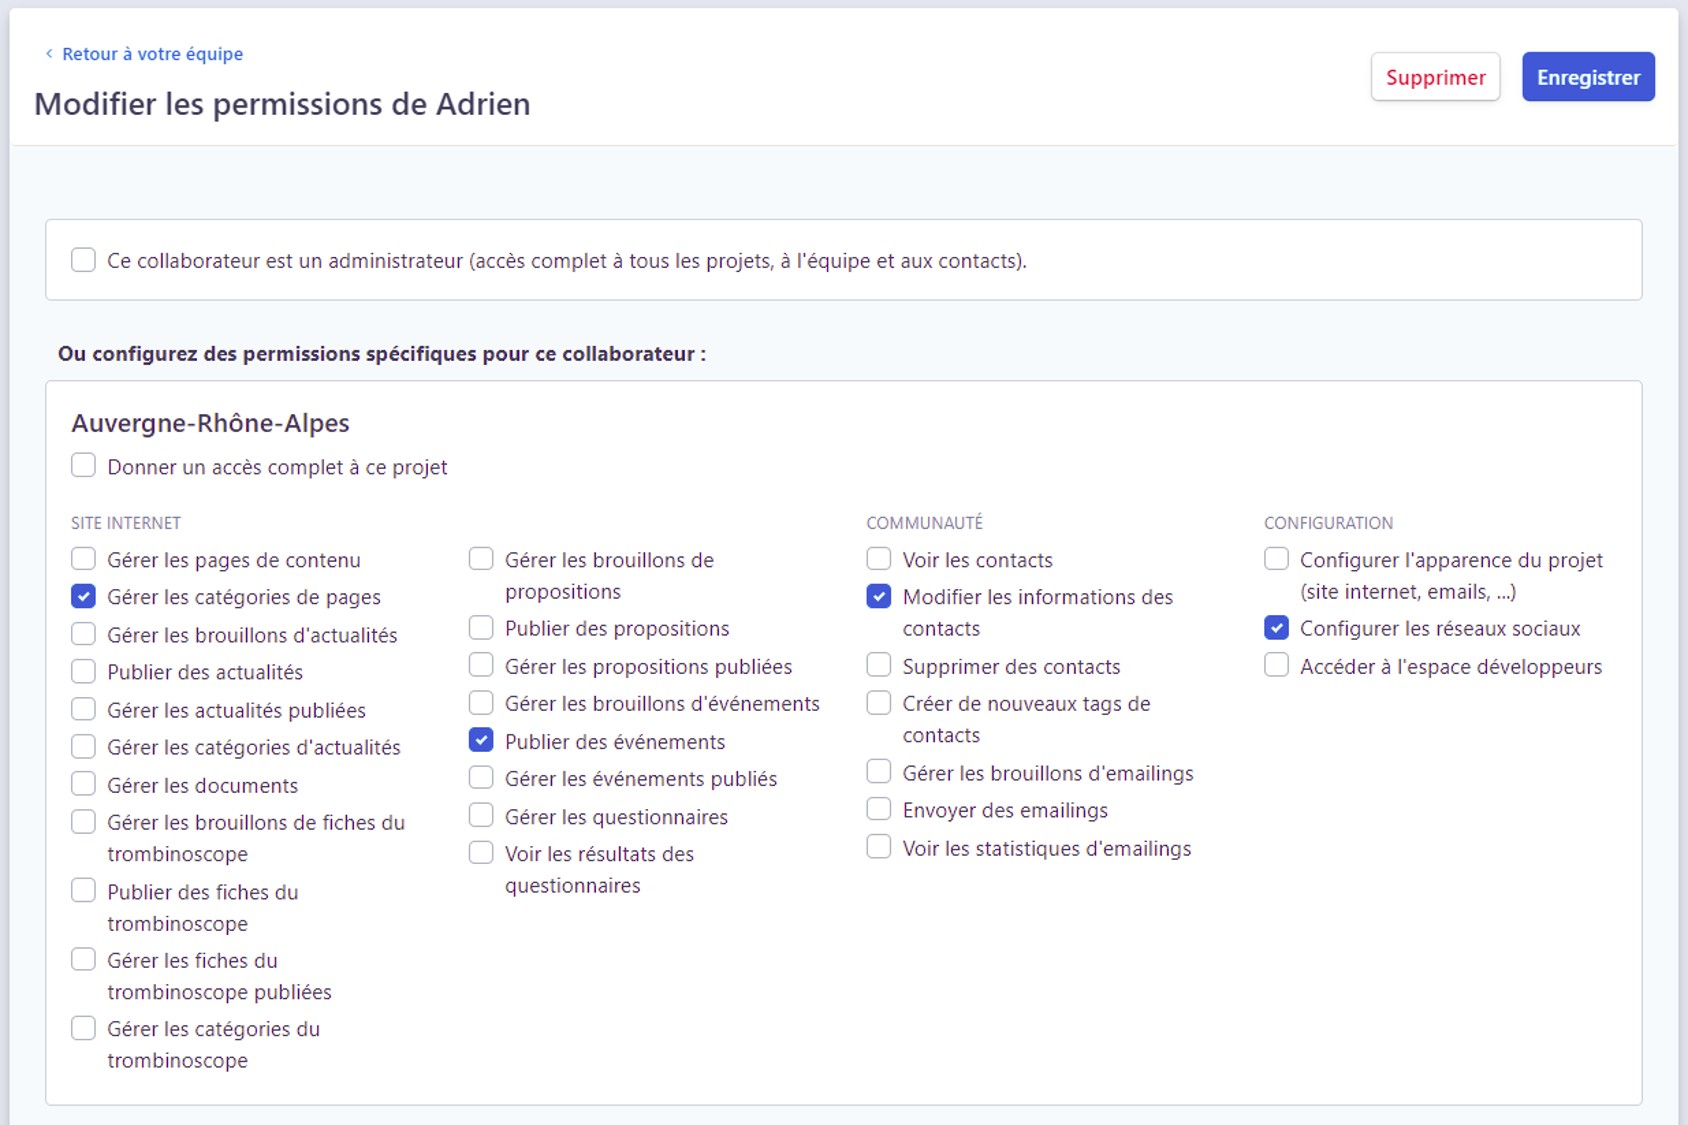Tick Publier des actualités checkbox
1688x1125 pixels.
(x=84, y=672)
